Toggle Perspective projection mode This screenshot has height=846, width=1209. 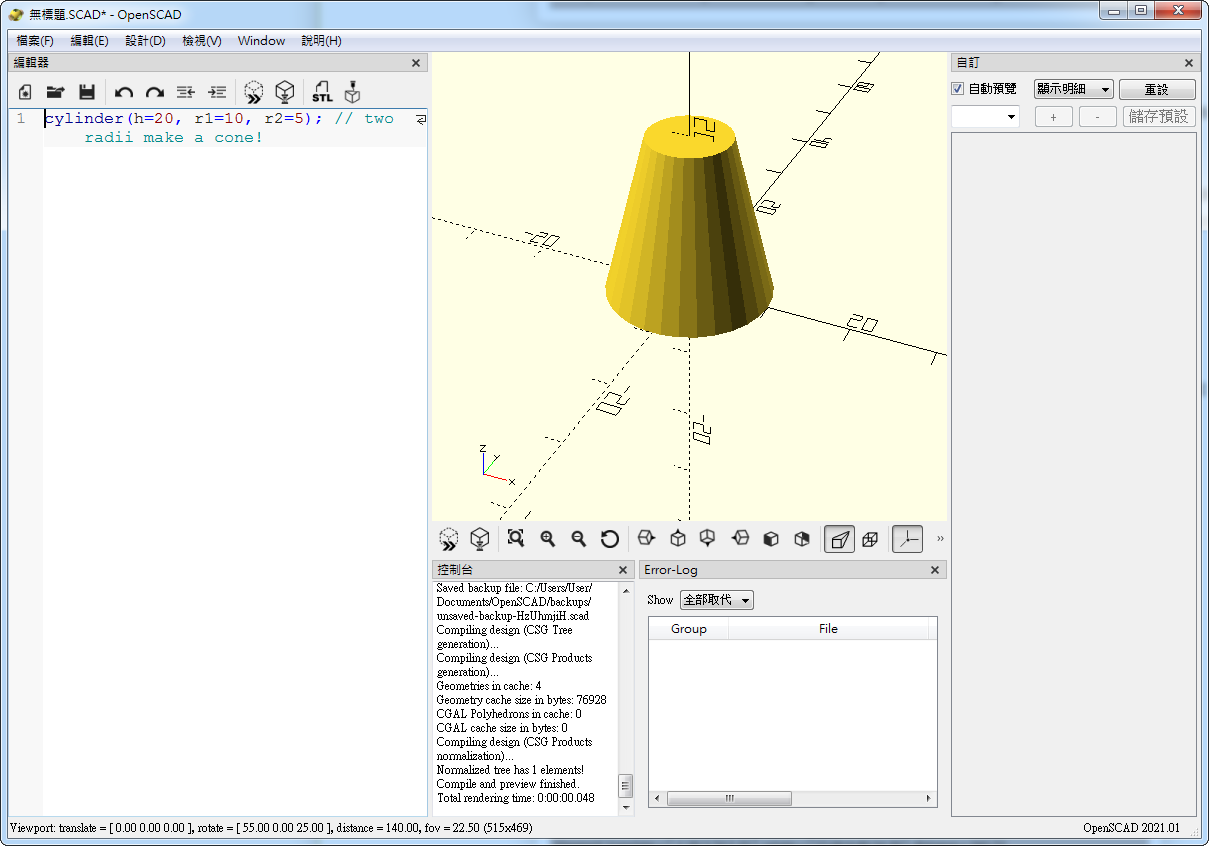(x=839, y=539)
